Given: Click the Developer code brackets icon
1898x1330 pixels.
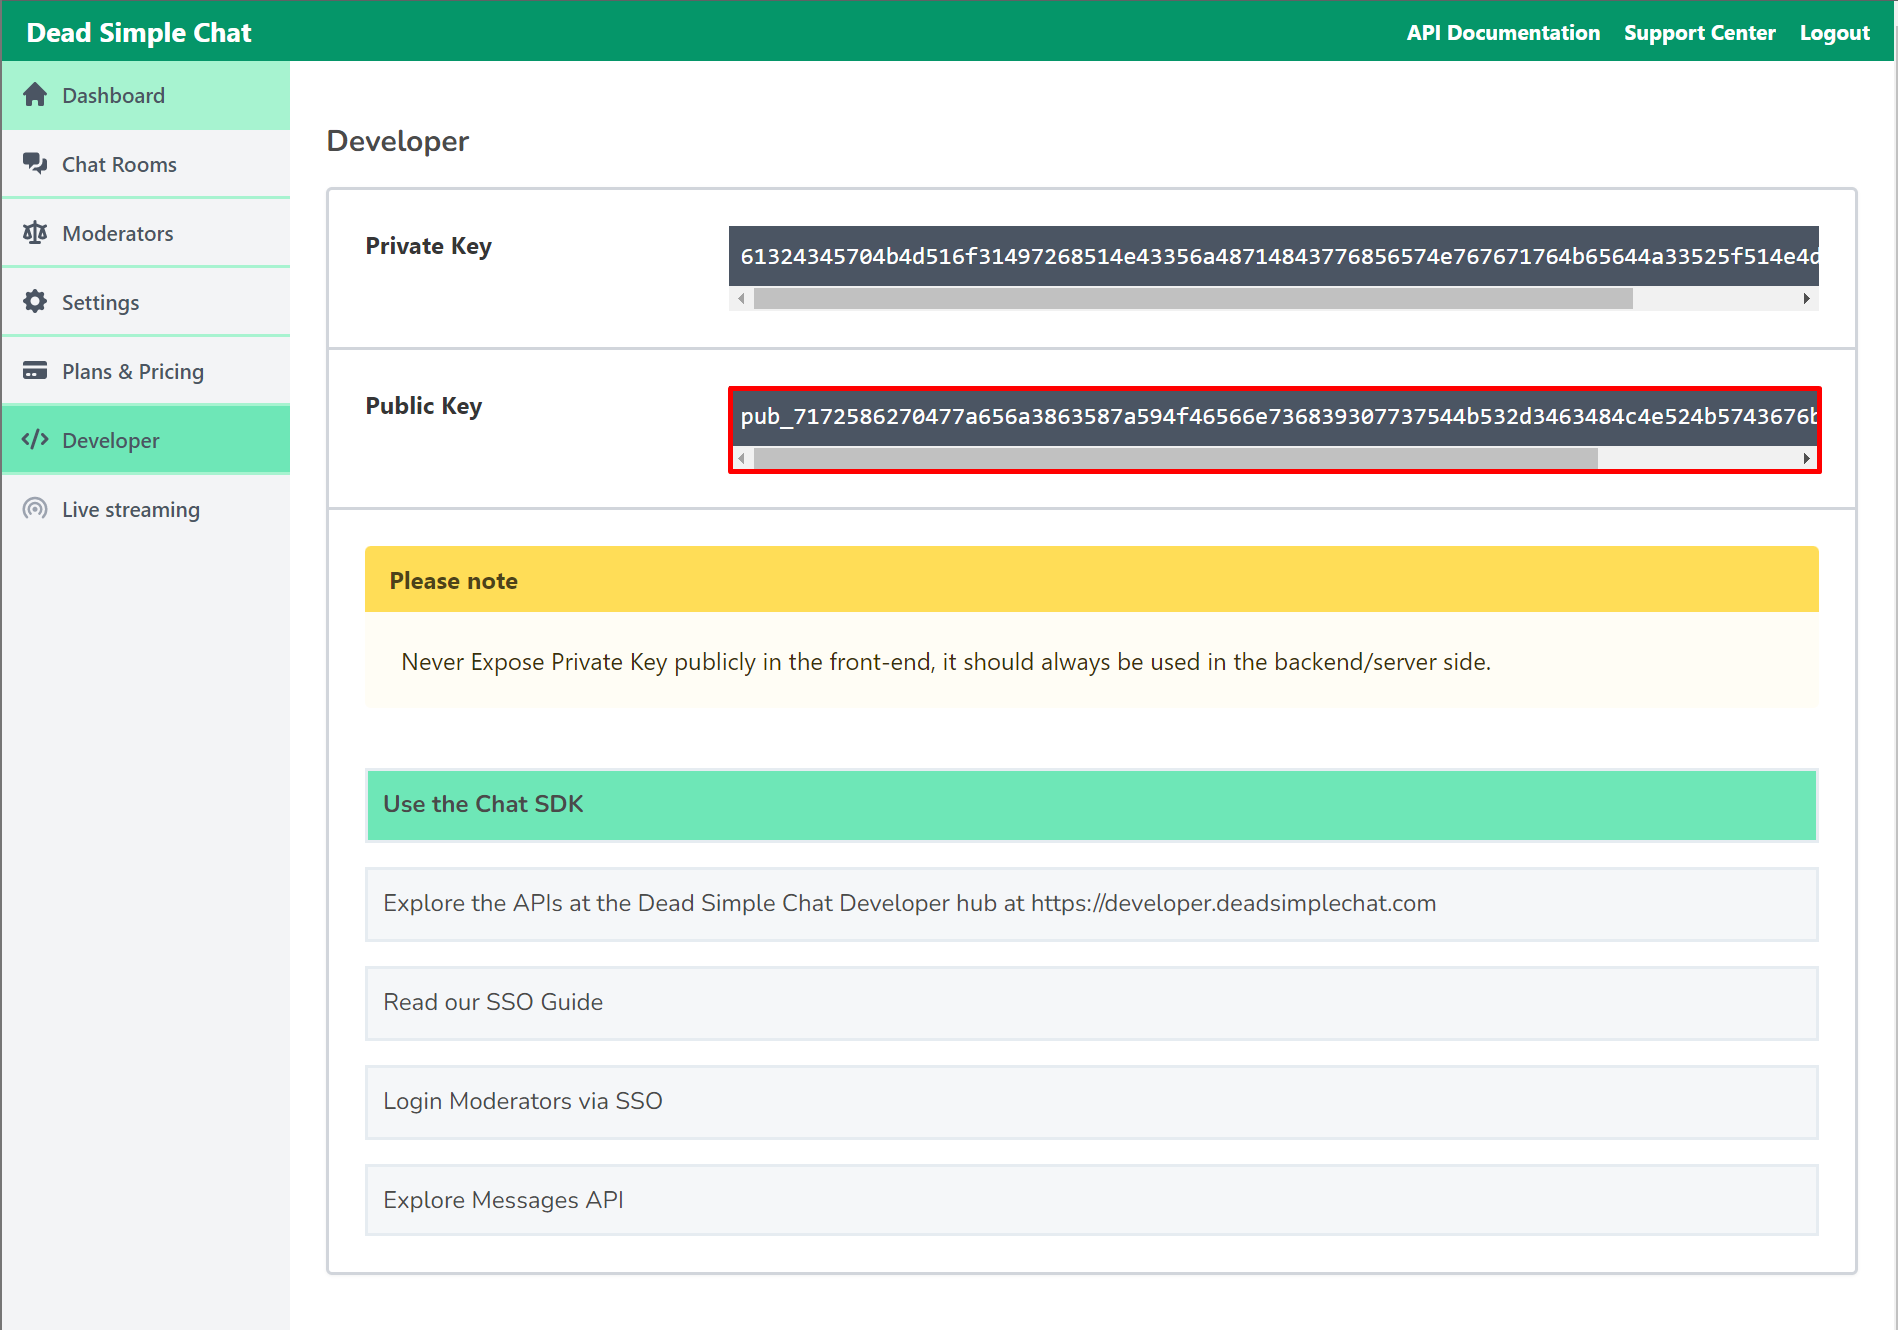Looking at the screenshot, I should point(36,439).
